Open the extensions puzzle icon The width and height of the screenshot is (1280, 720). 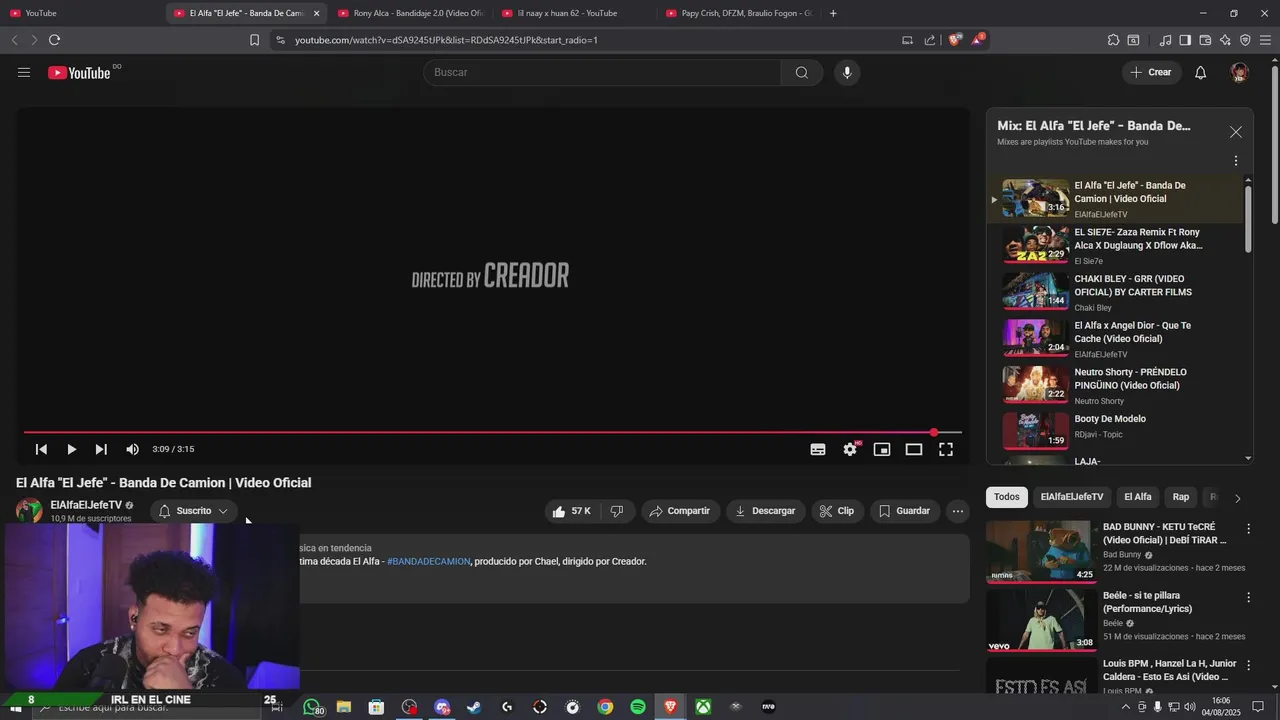click(1113, 40)
